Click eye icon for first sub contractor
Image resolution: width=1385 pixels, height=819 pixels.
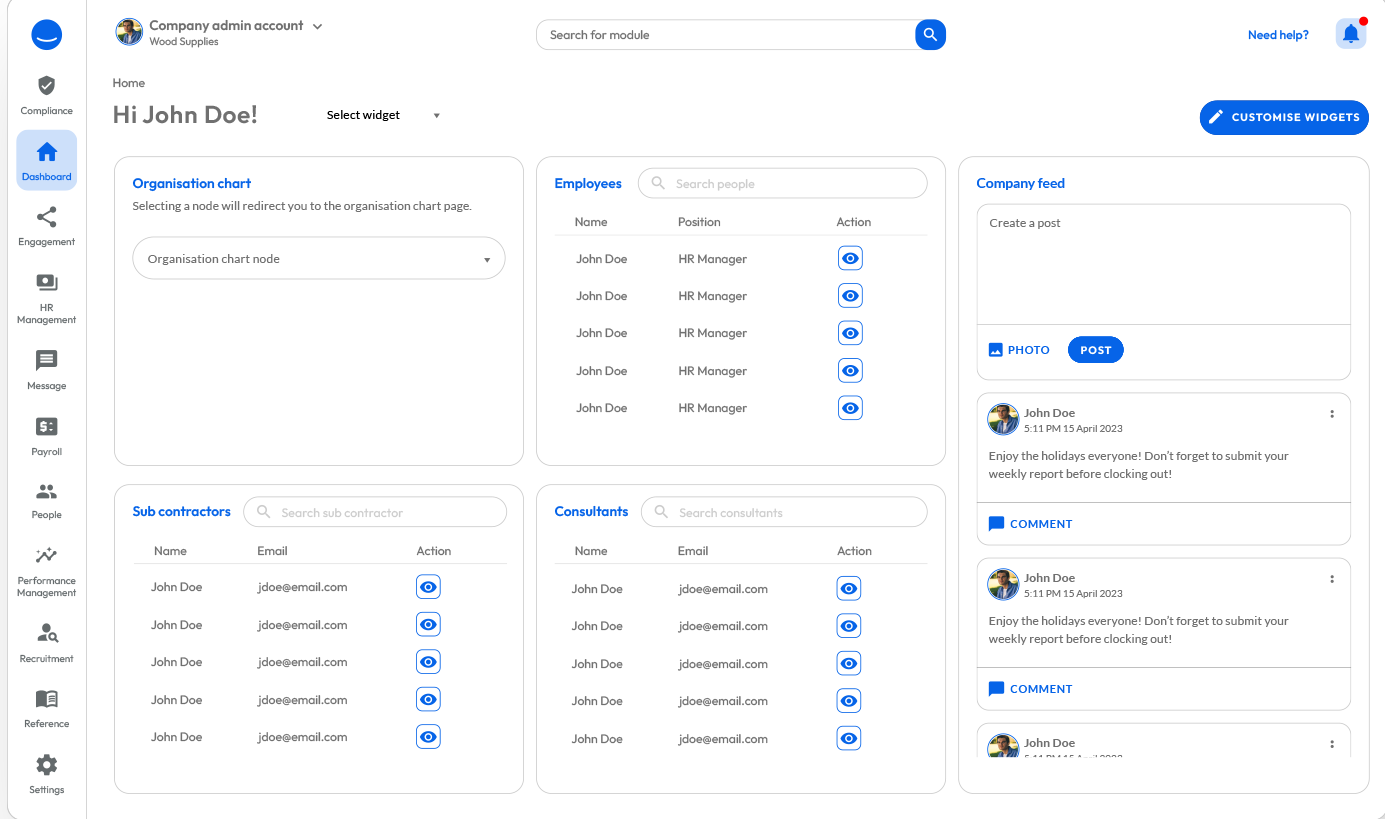coord(428,587)
